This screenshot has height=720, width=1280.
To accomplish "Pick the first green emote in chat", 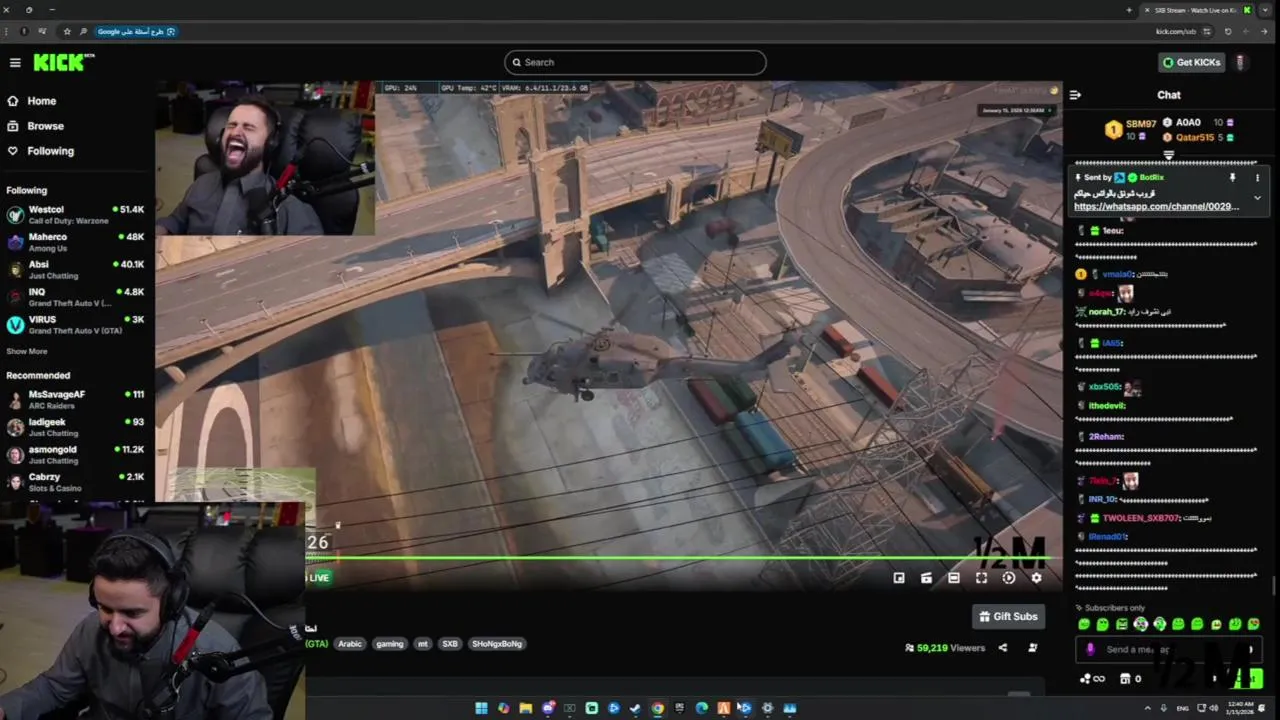I will (1084, 625).
